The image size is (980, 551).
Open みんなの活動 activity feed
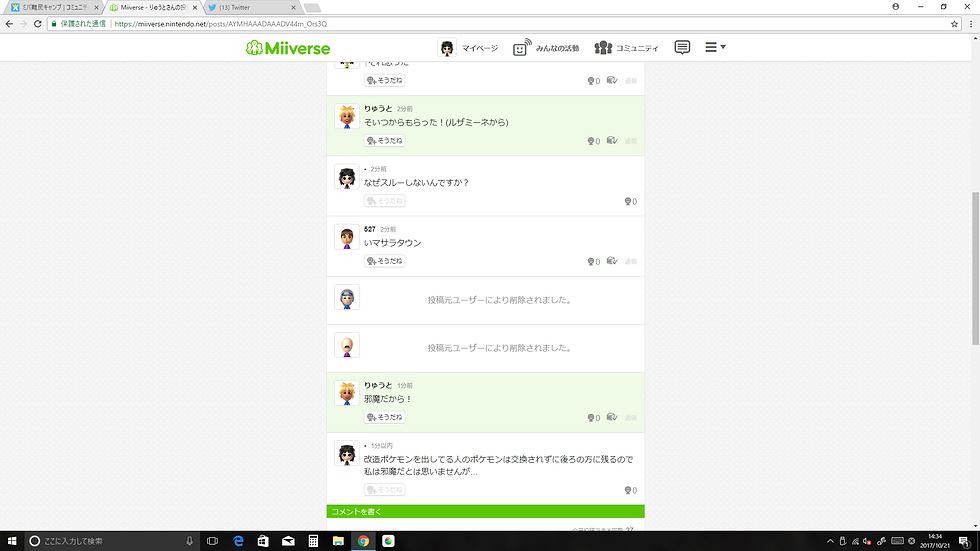click(546, 48)
